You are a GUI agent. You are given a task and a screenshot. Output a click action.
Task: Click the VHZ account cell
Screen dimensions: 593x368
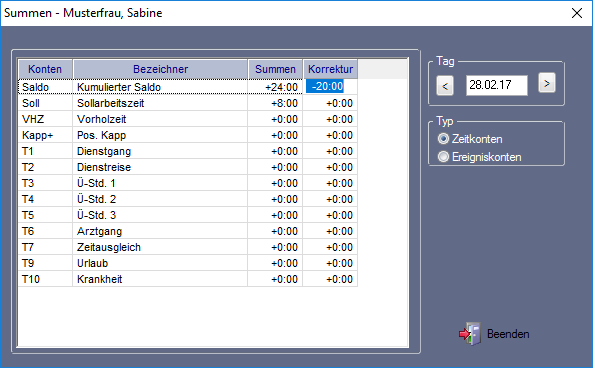(45, 119)
